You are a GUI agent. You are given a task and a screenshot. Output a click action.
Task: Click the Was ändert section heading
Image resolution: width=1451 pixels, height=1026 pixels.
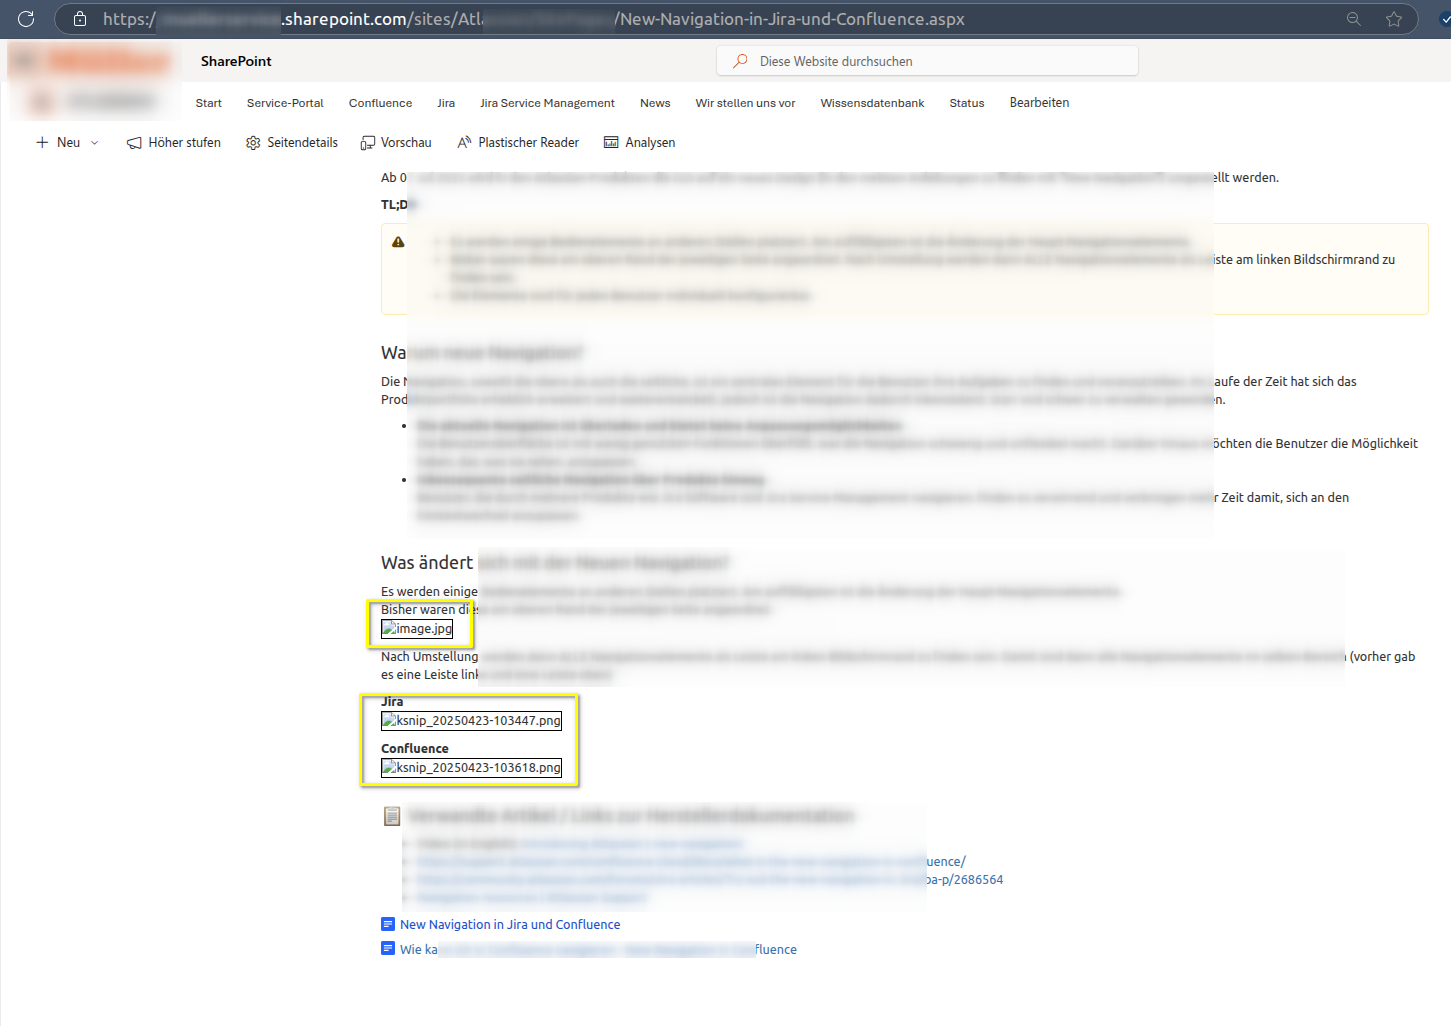pos(427,562)
